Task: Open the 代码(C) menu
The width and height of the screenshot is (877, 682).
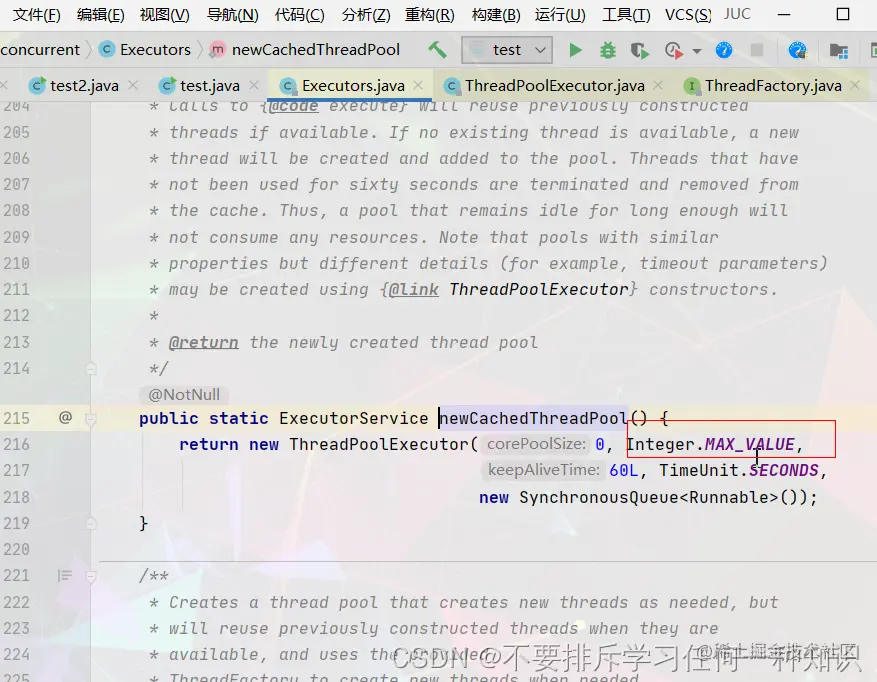Action: (299, 15)
